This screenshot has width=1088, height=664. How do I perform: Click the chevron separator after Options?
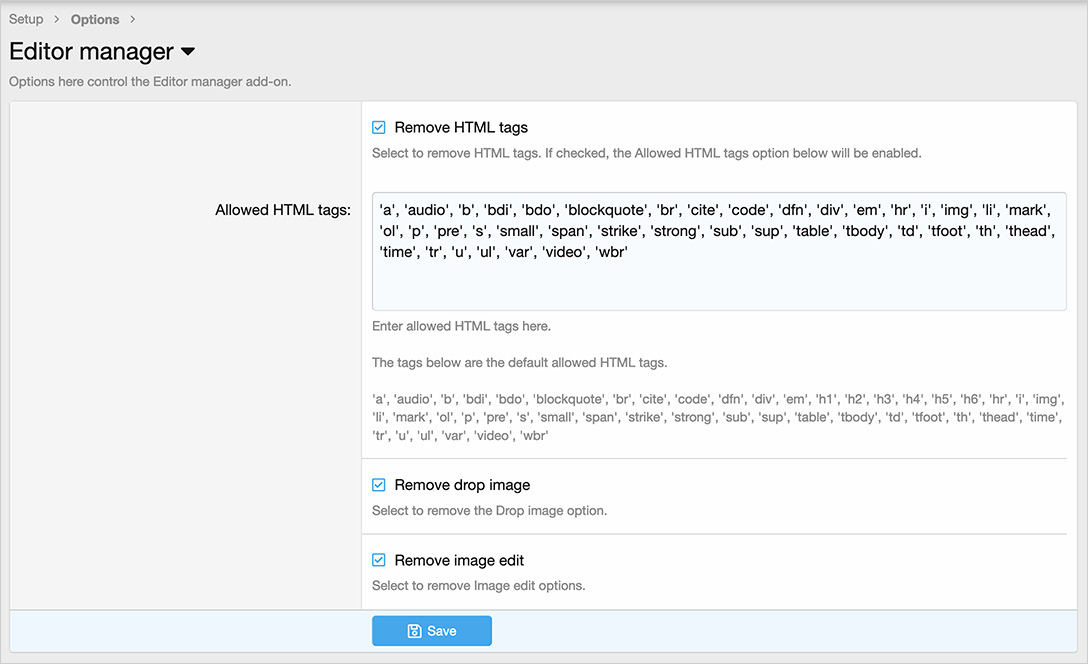[x=133, y=20]
